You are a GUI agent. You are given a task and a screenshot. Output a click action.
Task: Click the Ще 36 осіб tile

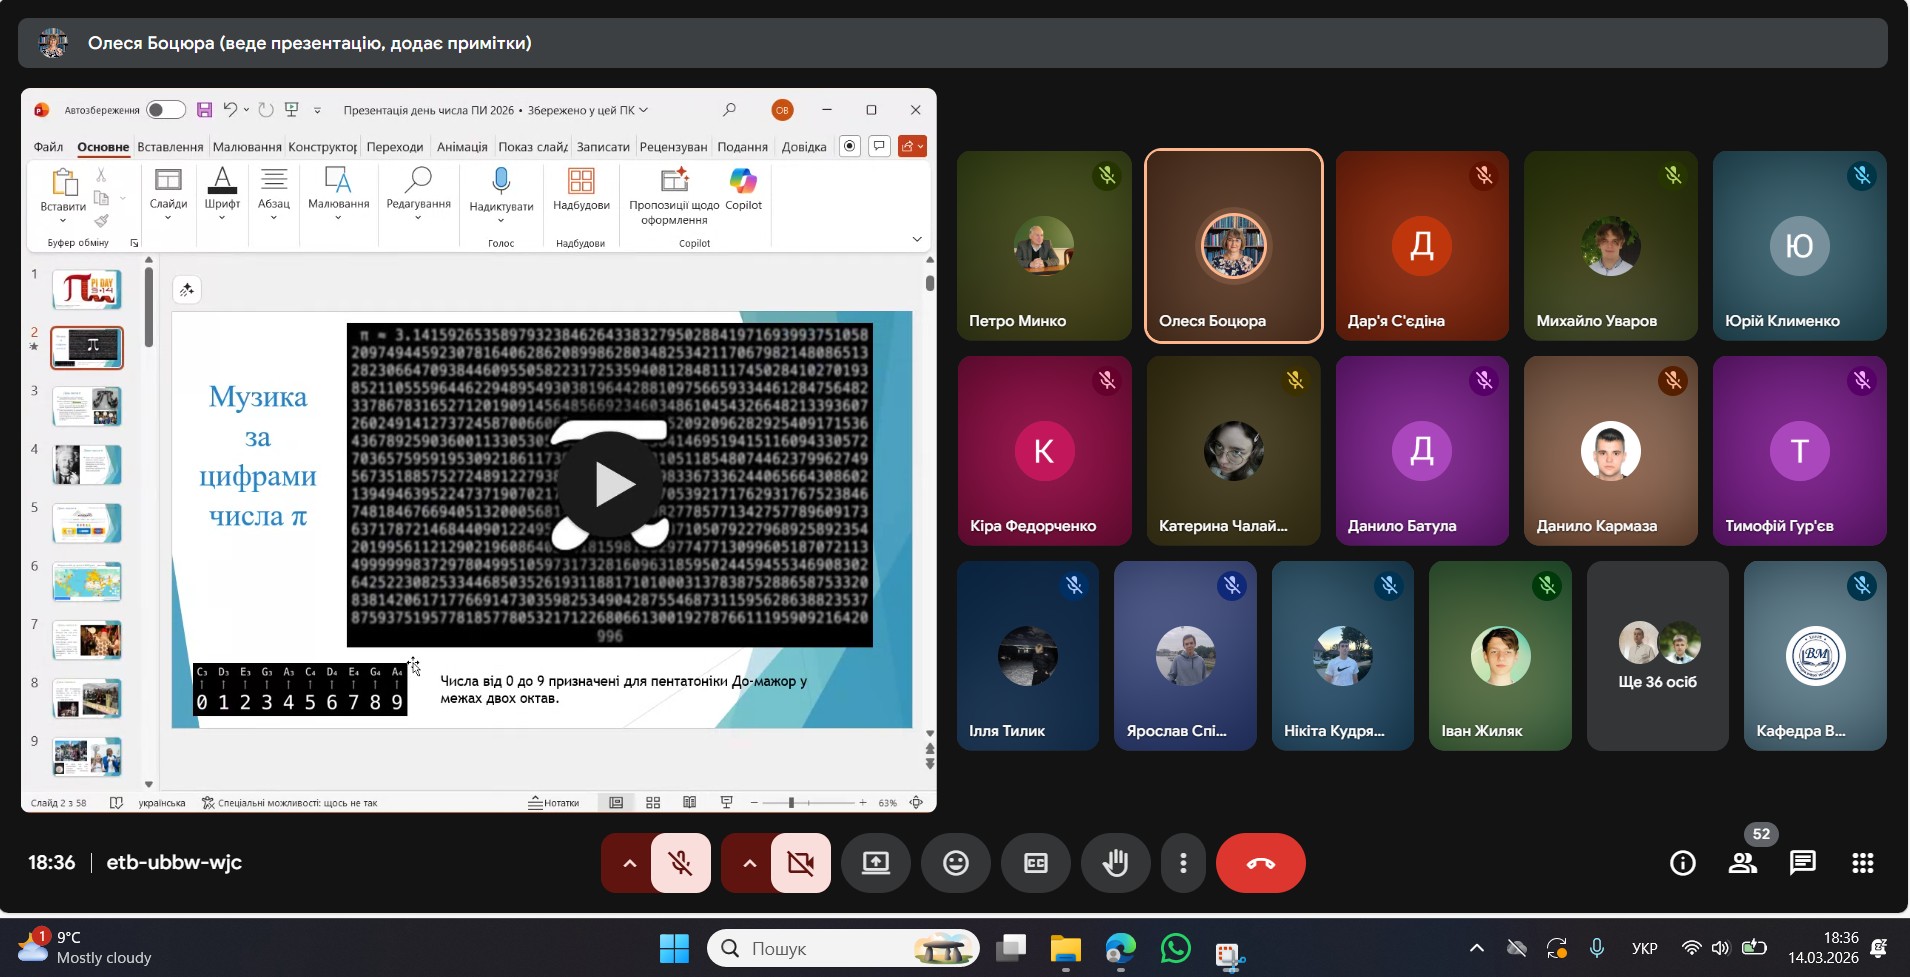[x=1657, y=656]
